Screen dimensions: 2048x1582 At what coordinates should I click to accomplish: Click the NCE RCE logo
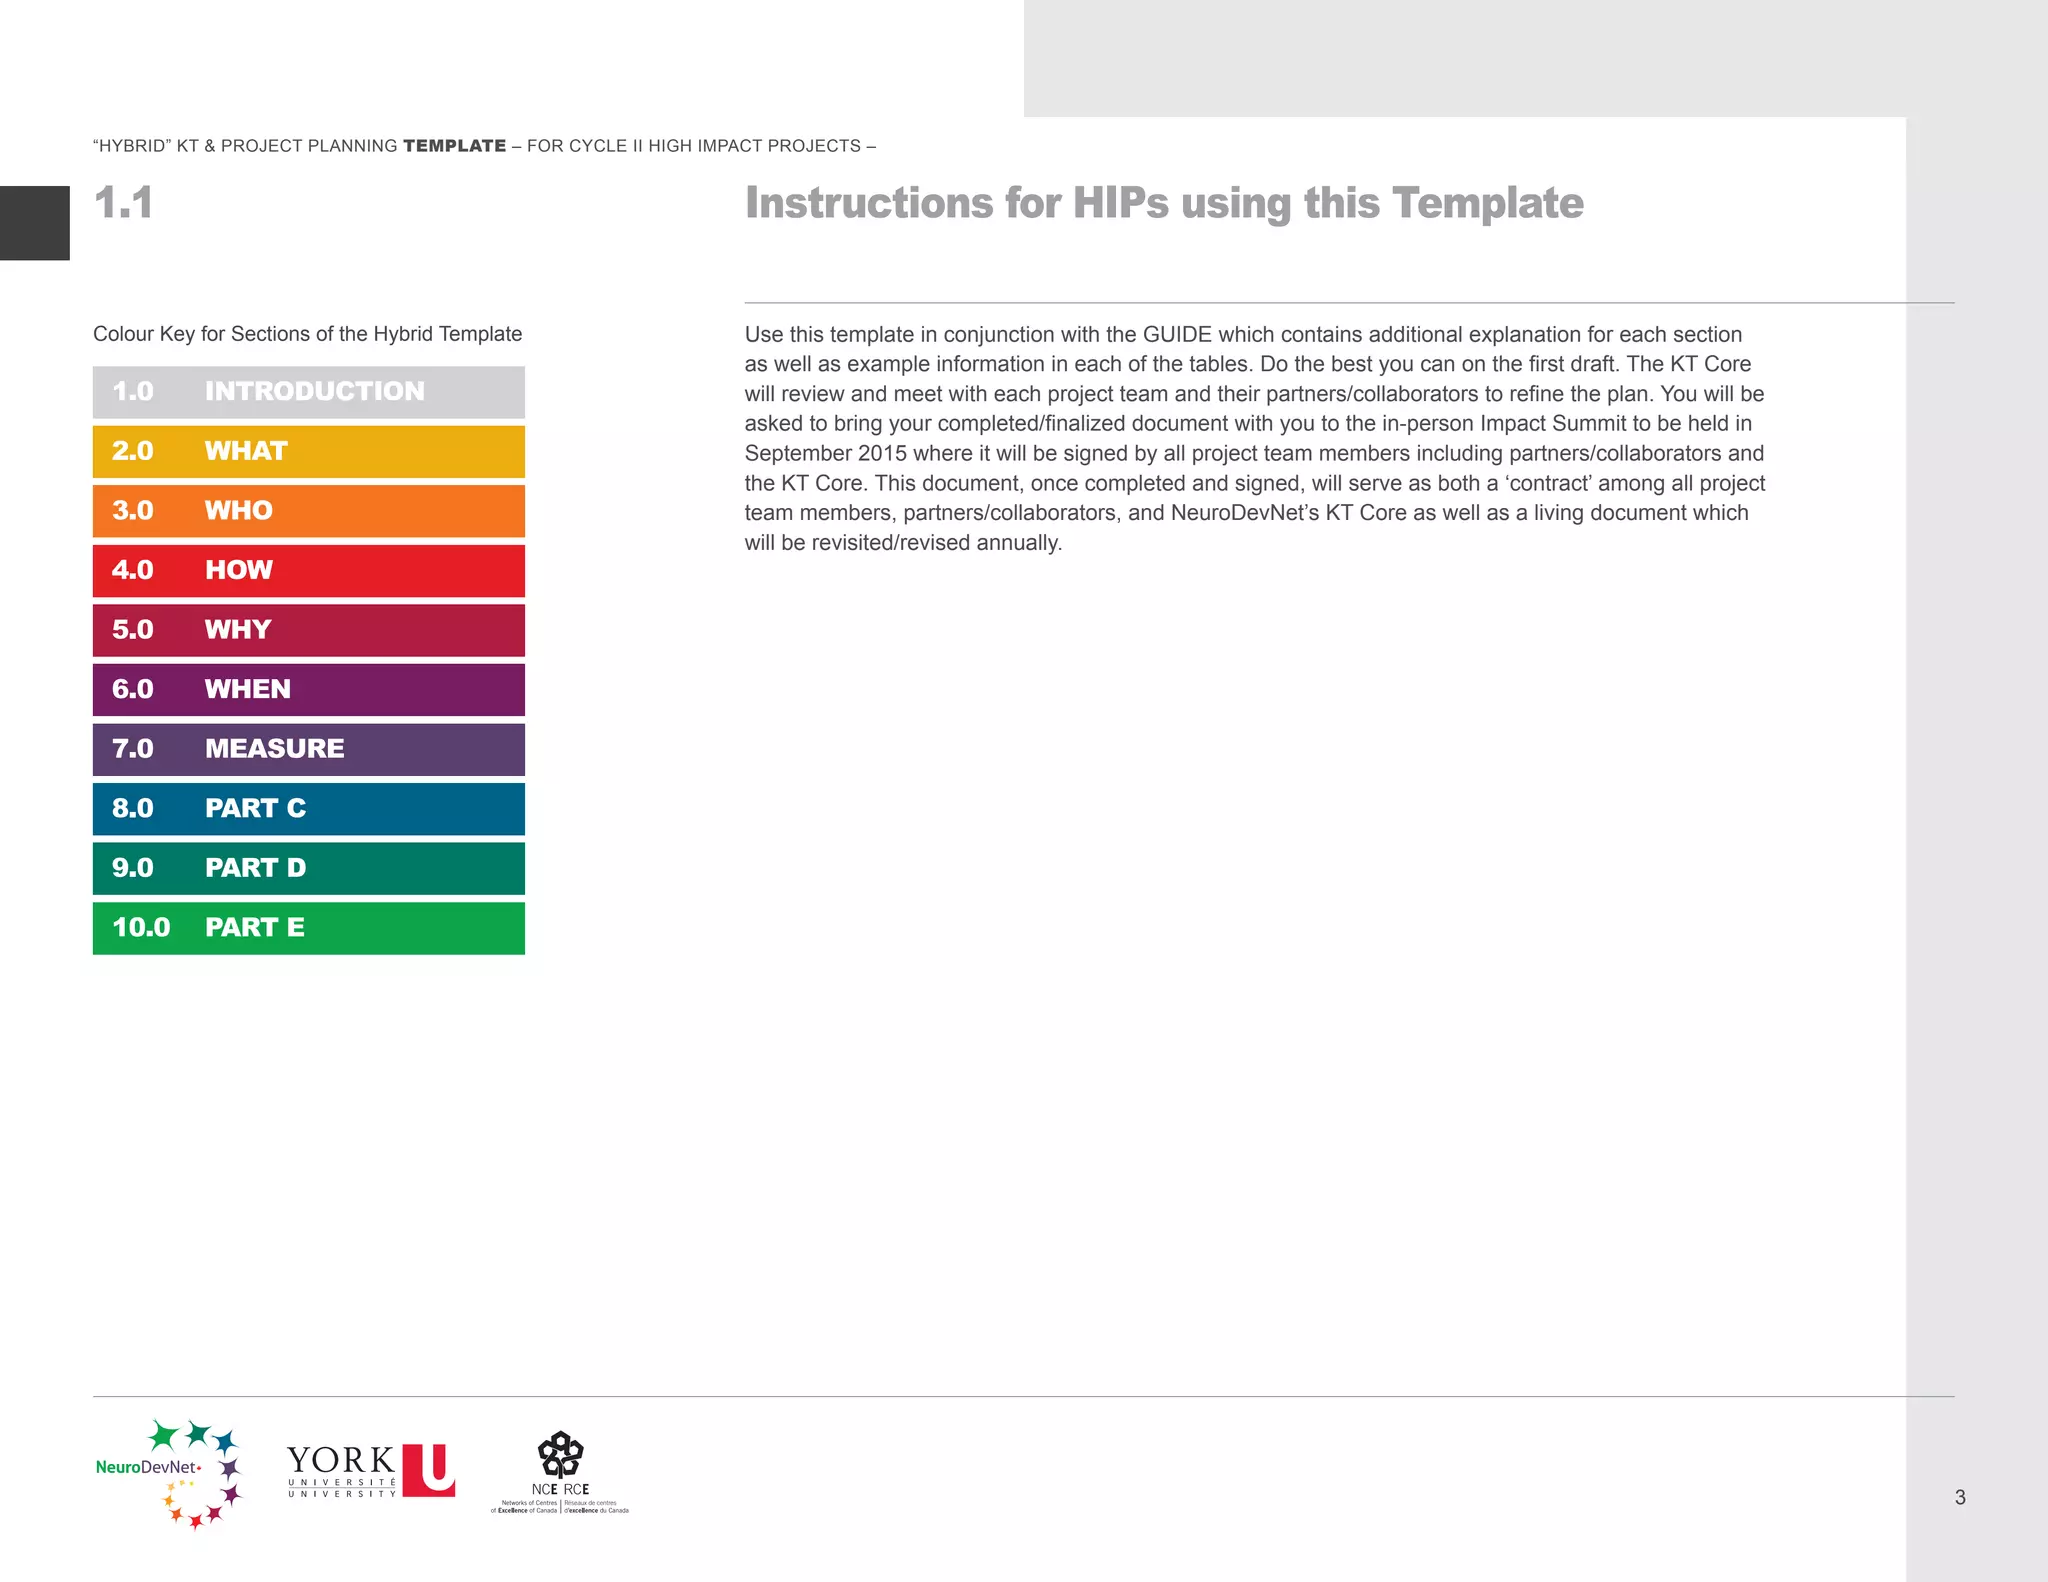click(560, 1472)
